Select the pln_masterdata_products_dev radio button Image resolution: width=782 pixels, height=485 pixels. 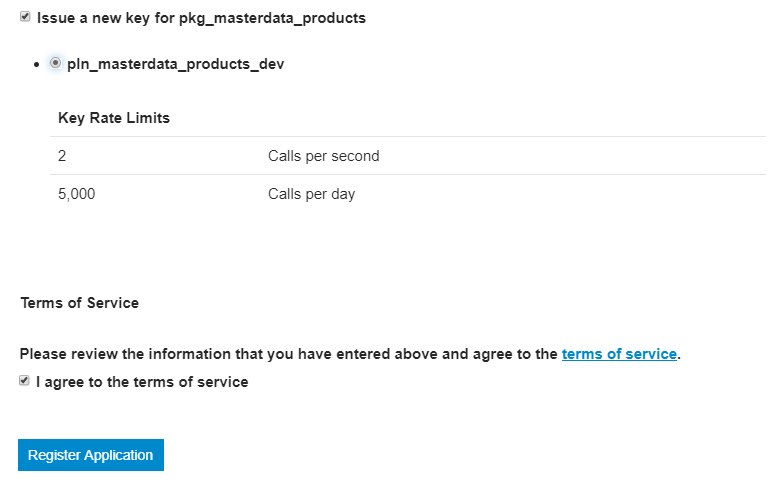coord(55,63)
